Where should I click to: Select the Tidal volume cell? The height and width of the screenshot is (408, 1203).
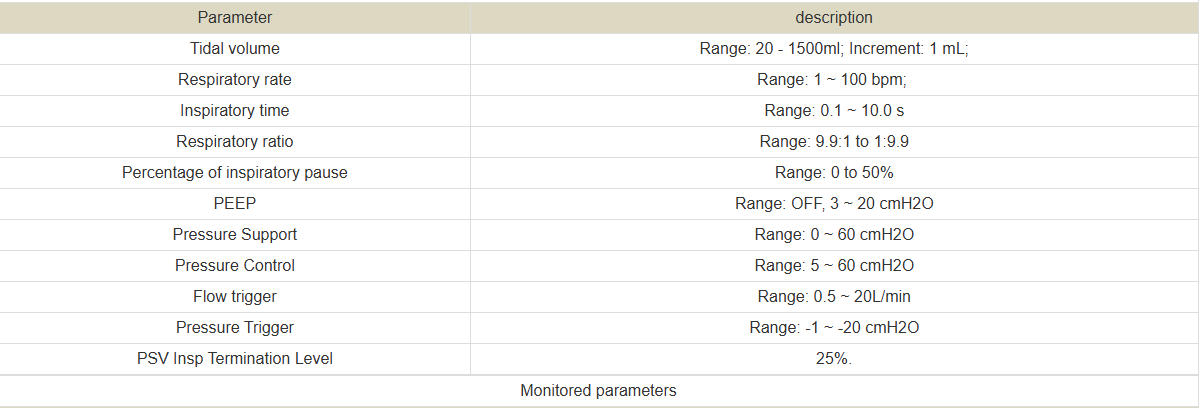235,48
